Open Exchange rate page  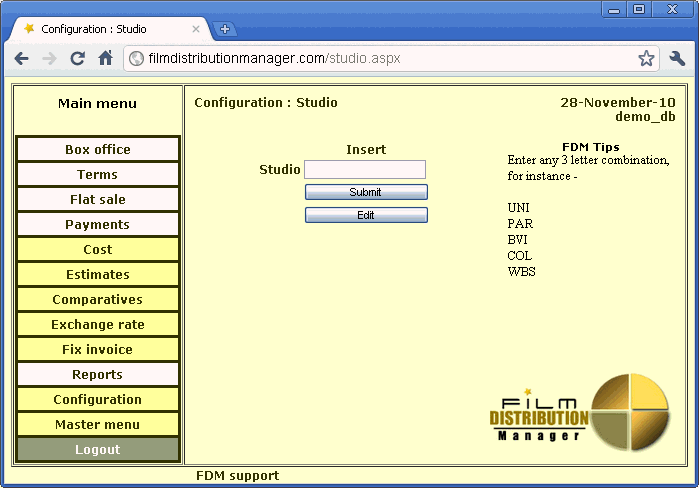coord(98,325)
